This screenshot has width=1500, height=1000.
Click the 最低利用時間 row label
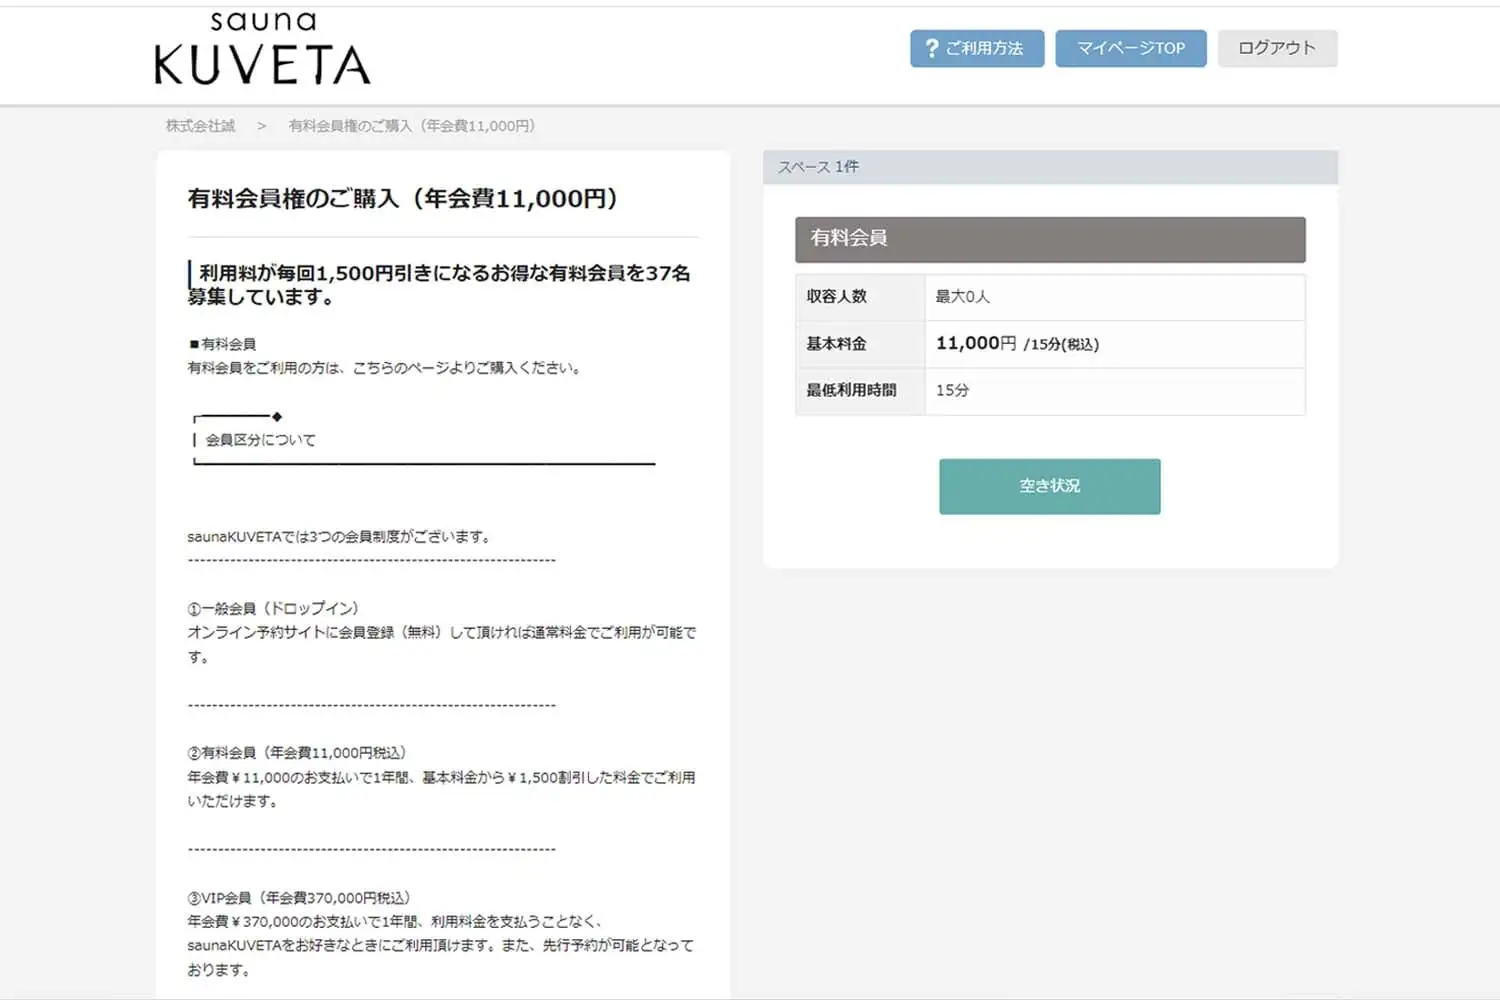tap(851, 390)
